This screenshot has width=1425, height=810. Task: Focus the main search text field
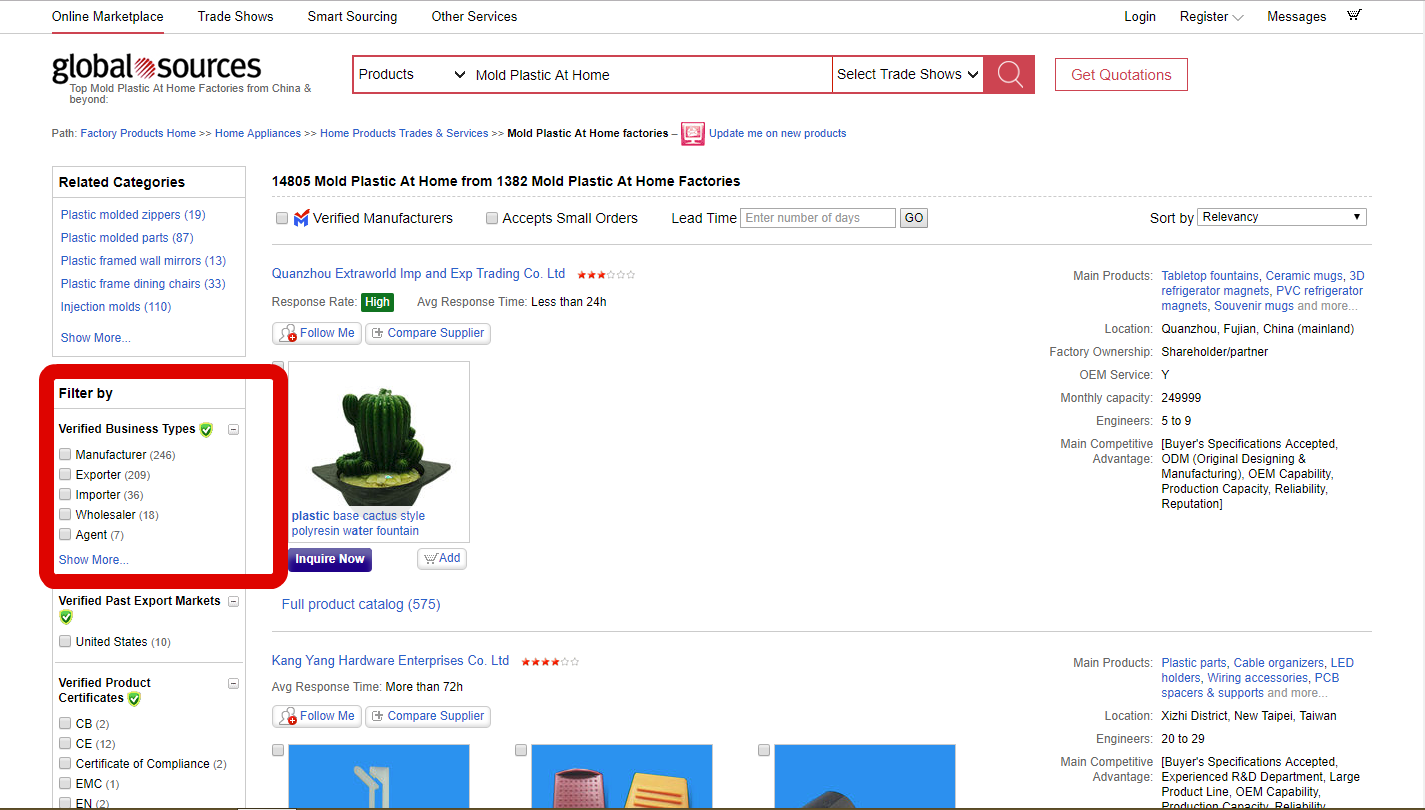click(650, 74)
